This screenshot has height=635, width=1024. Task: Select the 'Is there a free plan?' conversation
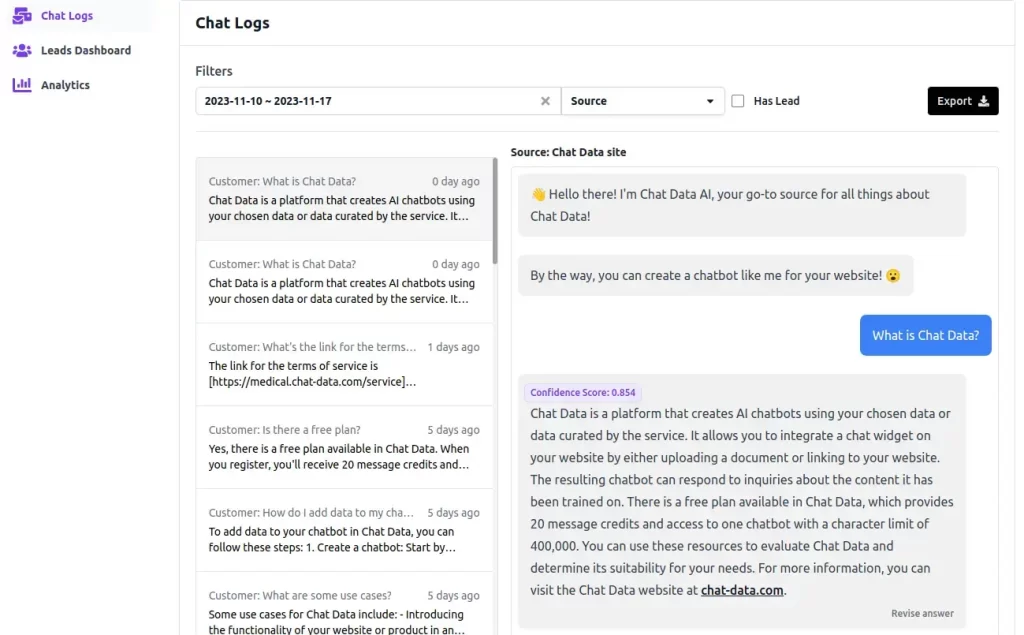tap(344, 450)
